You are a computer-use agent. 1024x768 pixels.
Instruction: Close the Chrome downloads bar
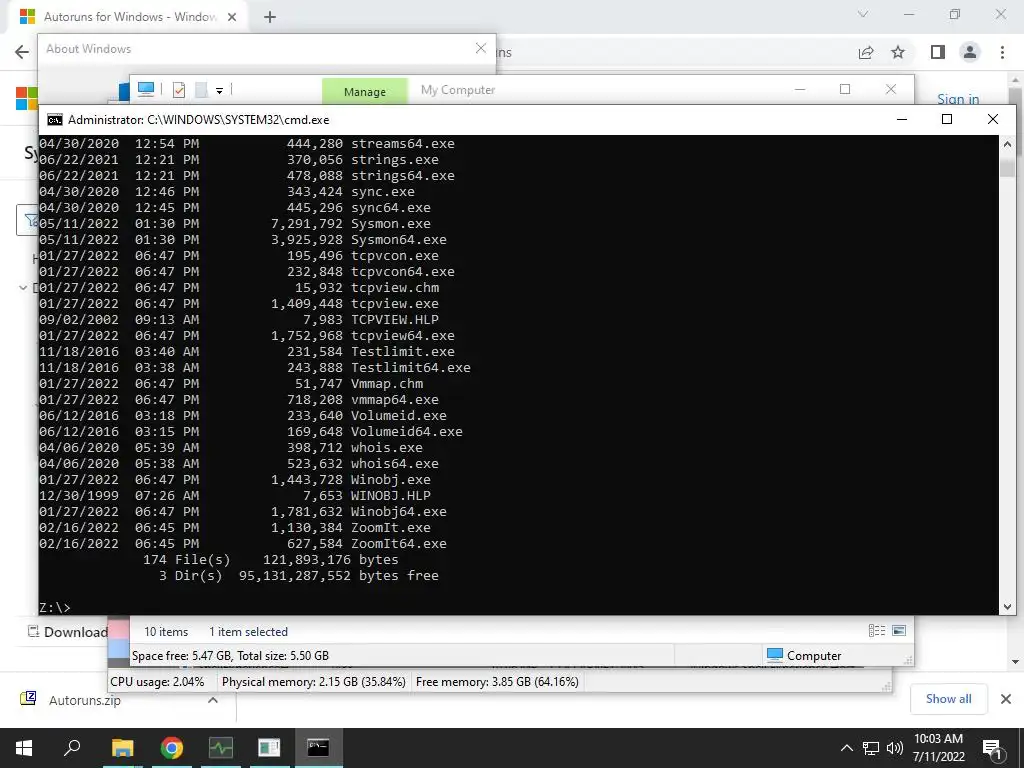click(x=1006, y=699)
